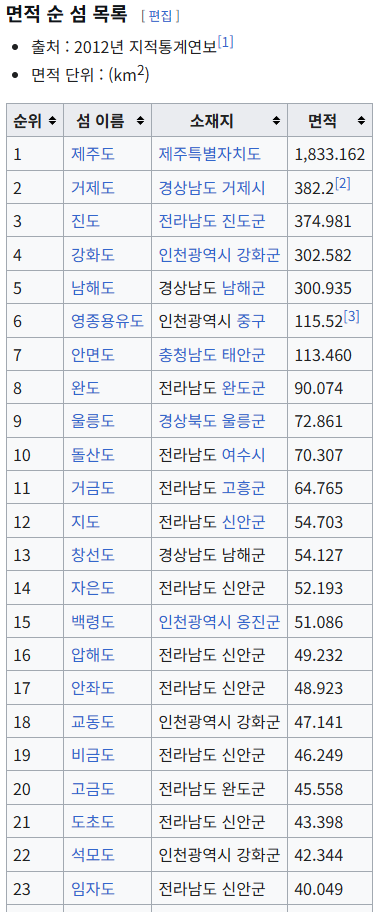
Task: Open the 압해도 island link
Action: pyautogui.click(x=93, y=655)
